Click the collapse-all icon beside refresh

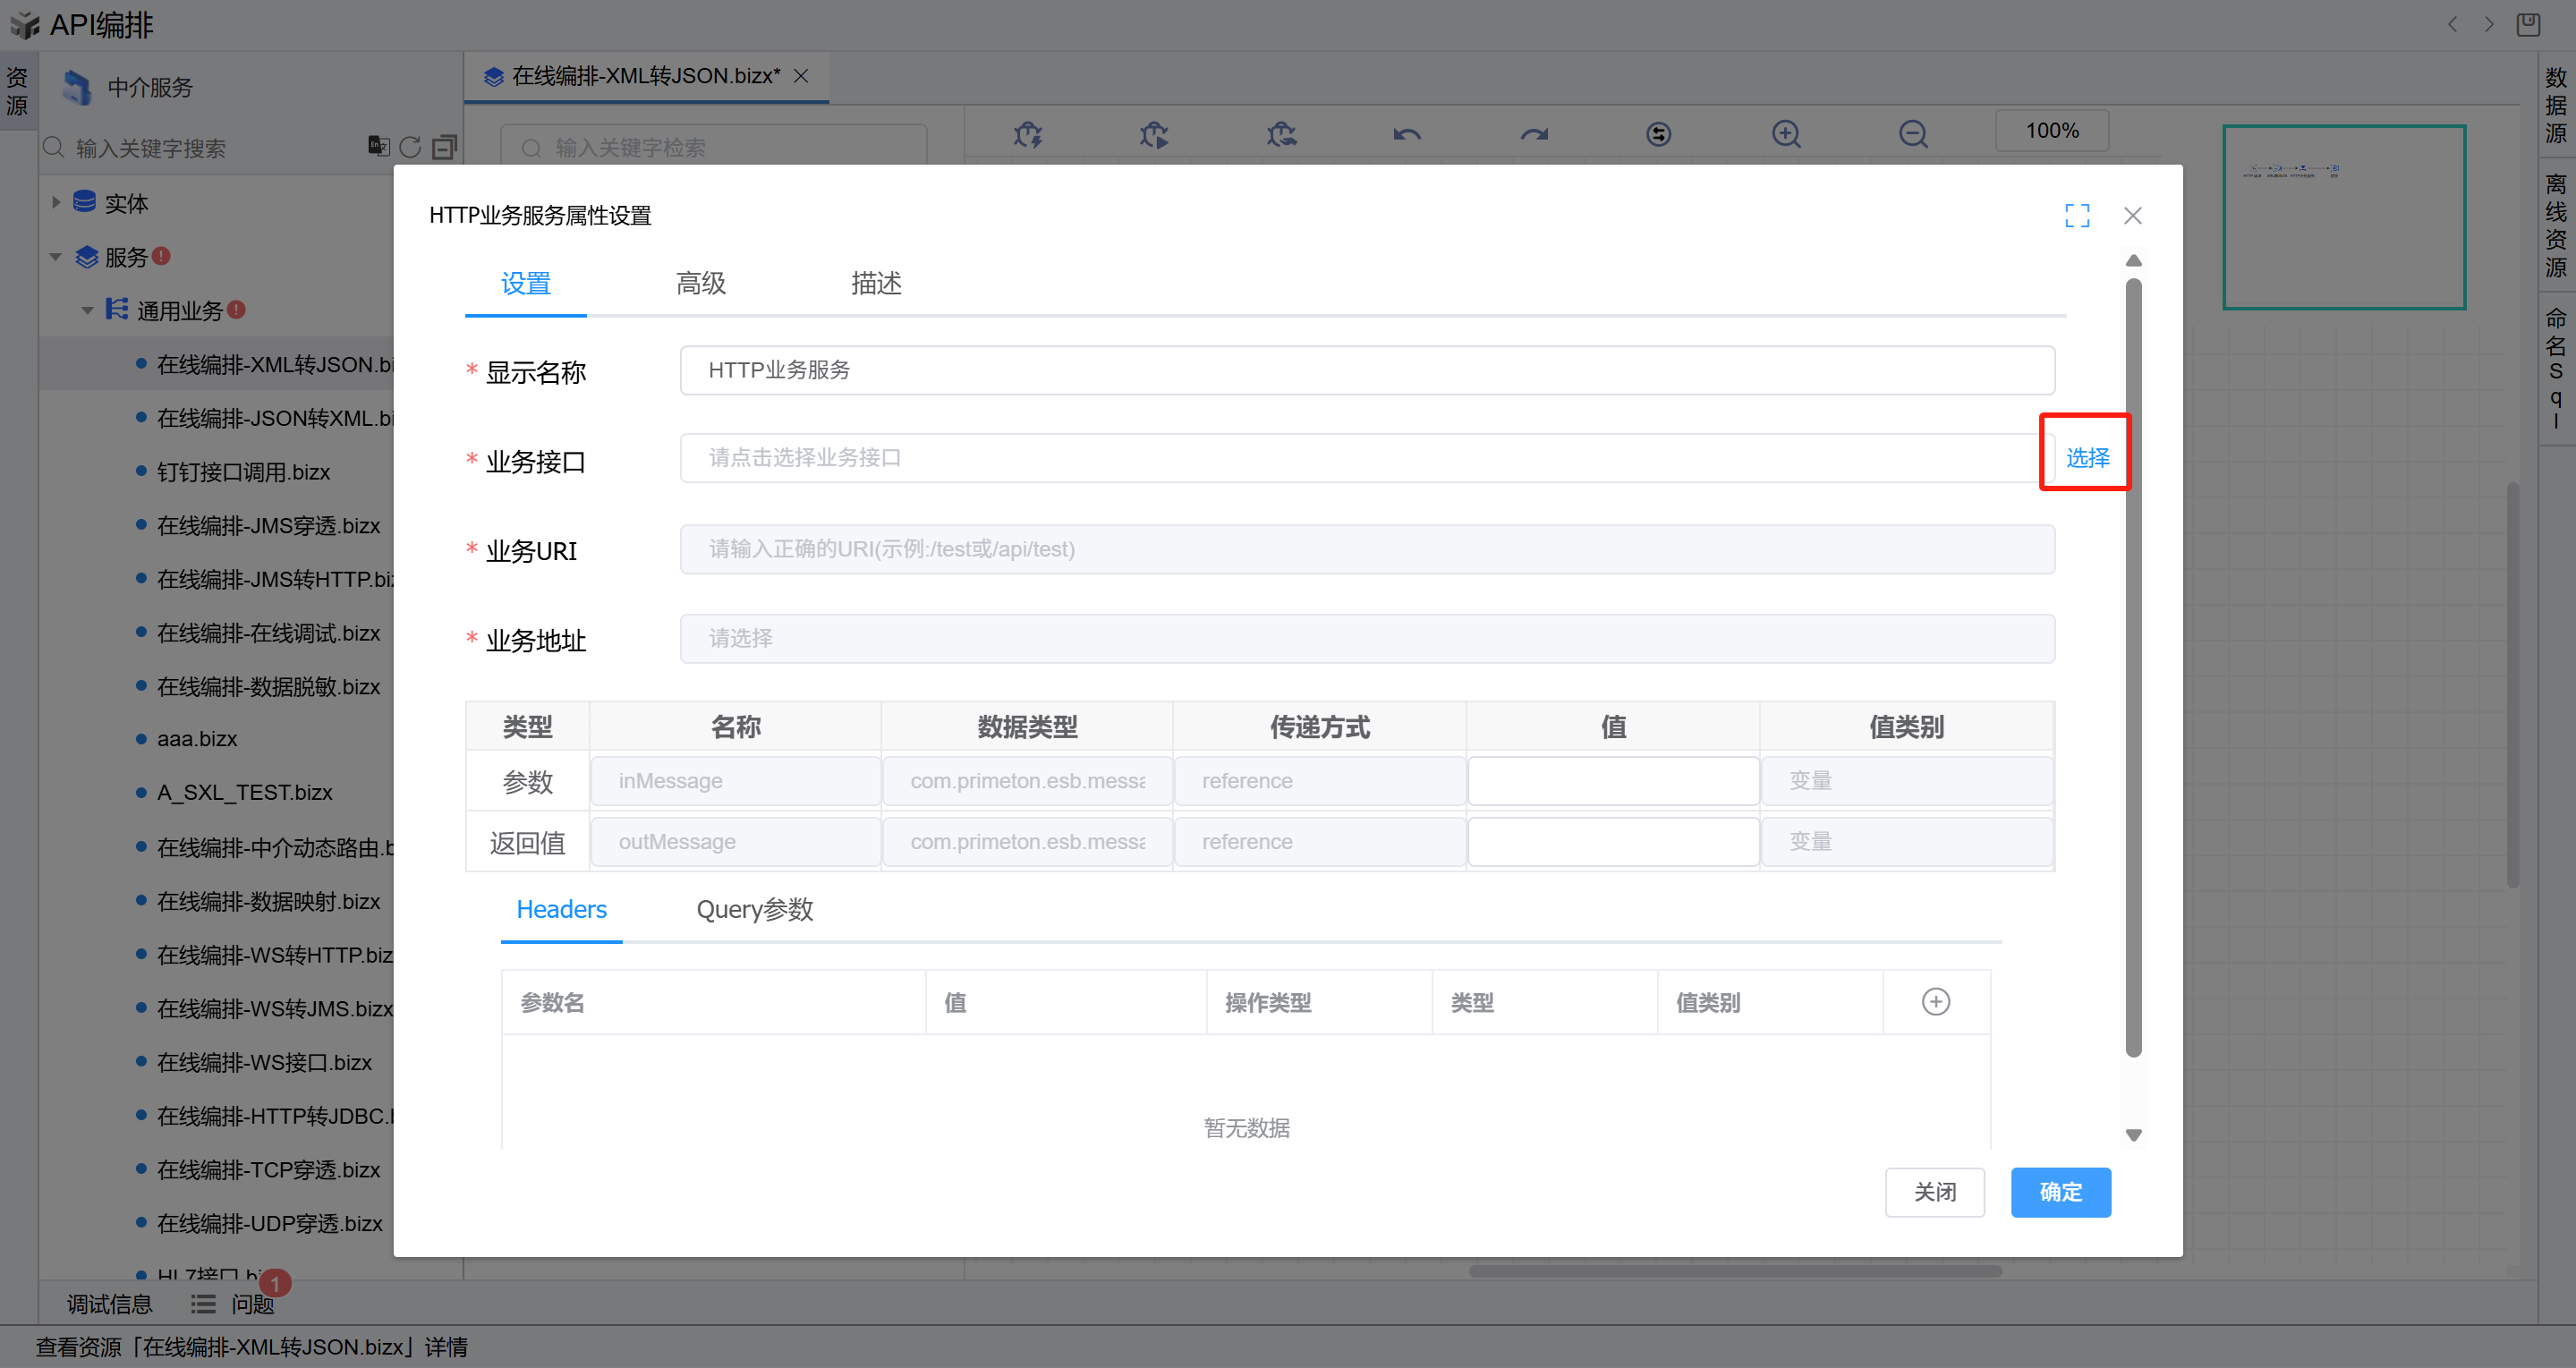[x=444, y=147]
